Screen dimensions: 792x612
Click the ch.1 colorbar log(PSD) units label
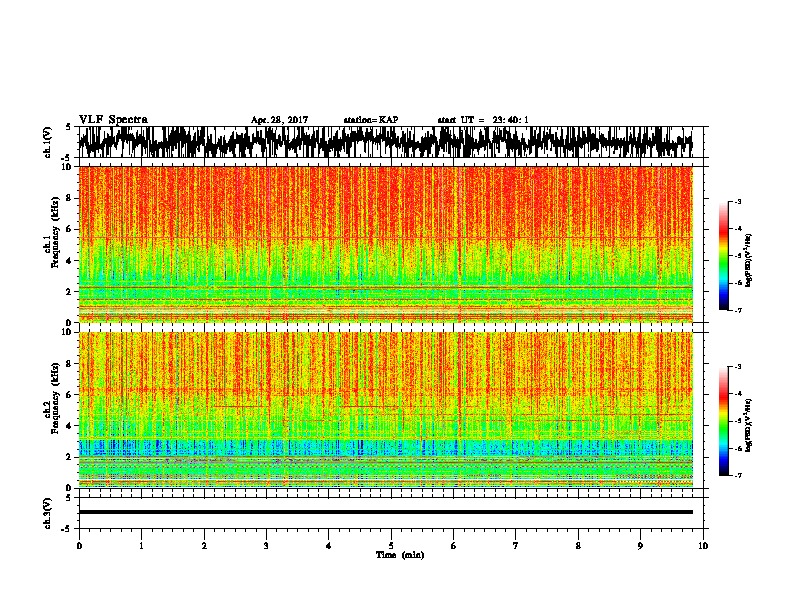(x=749, y=261)
